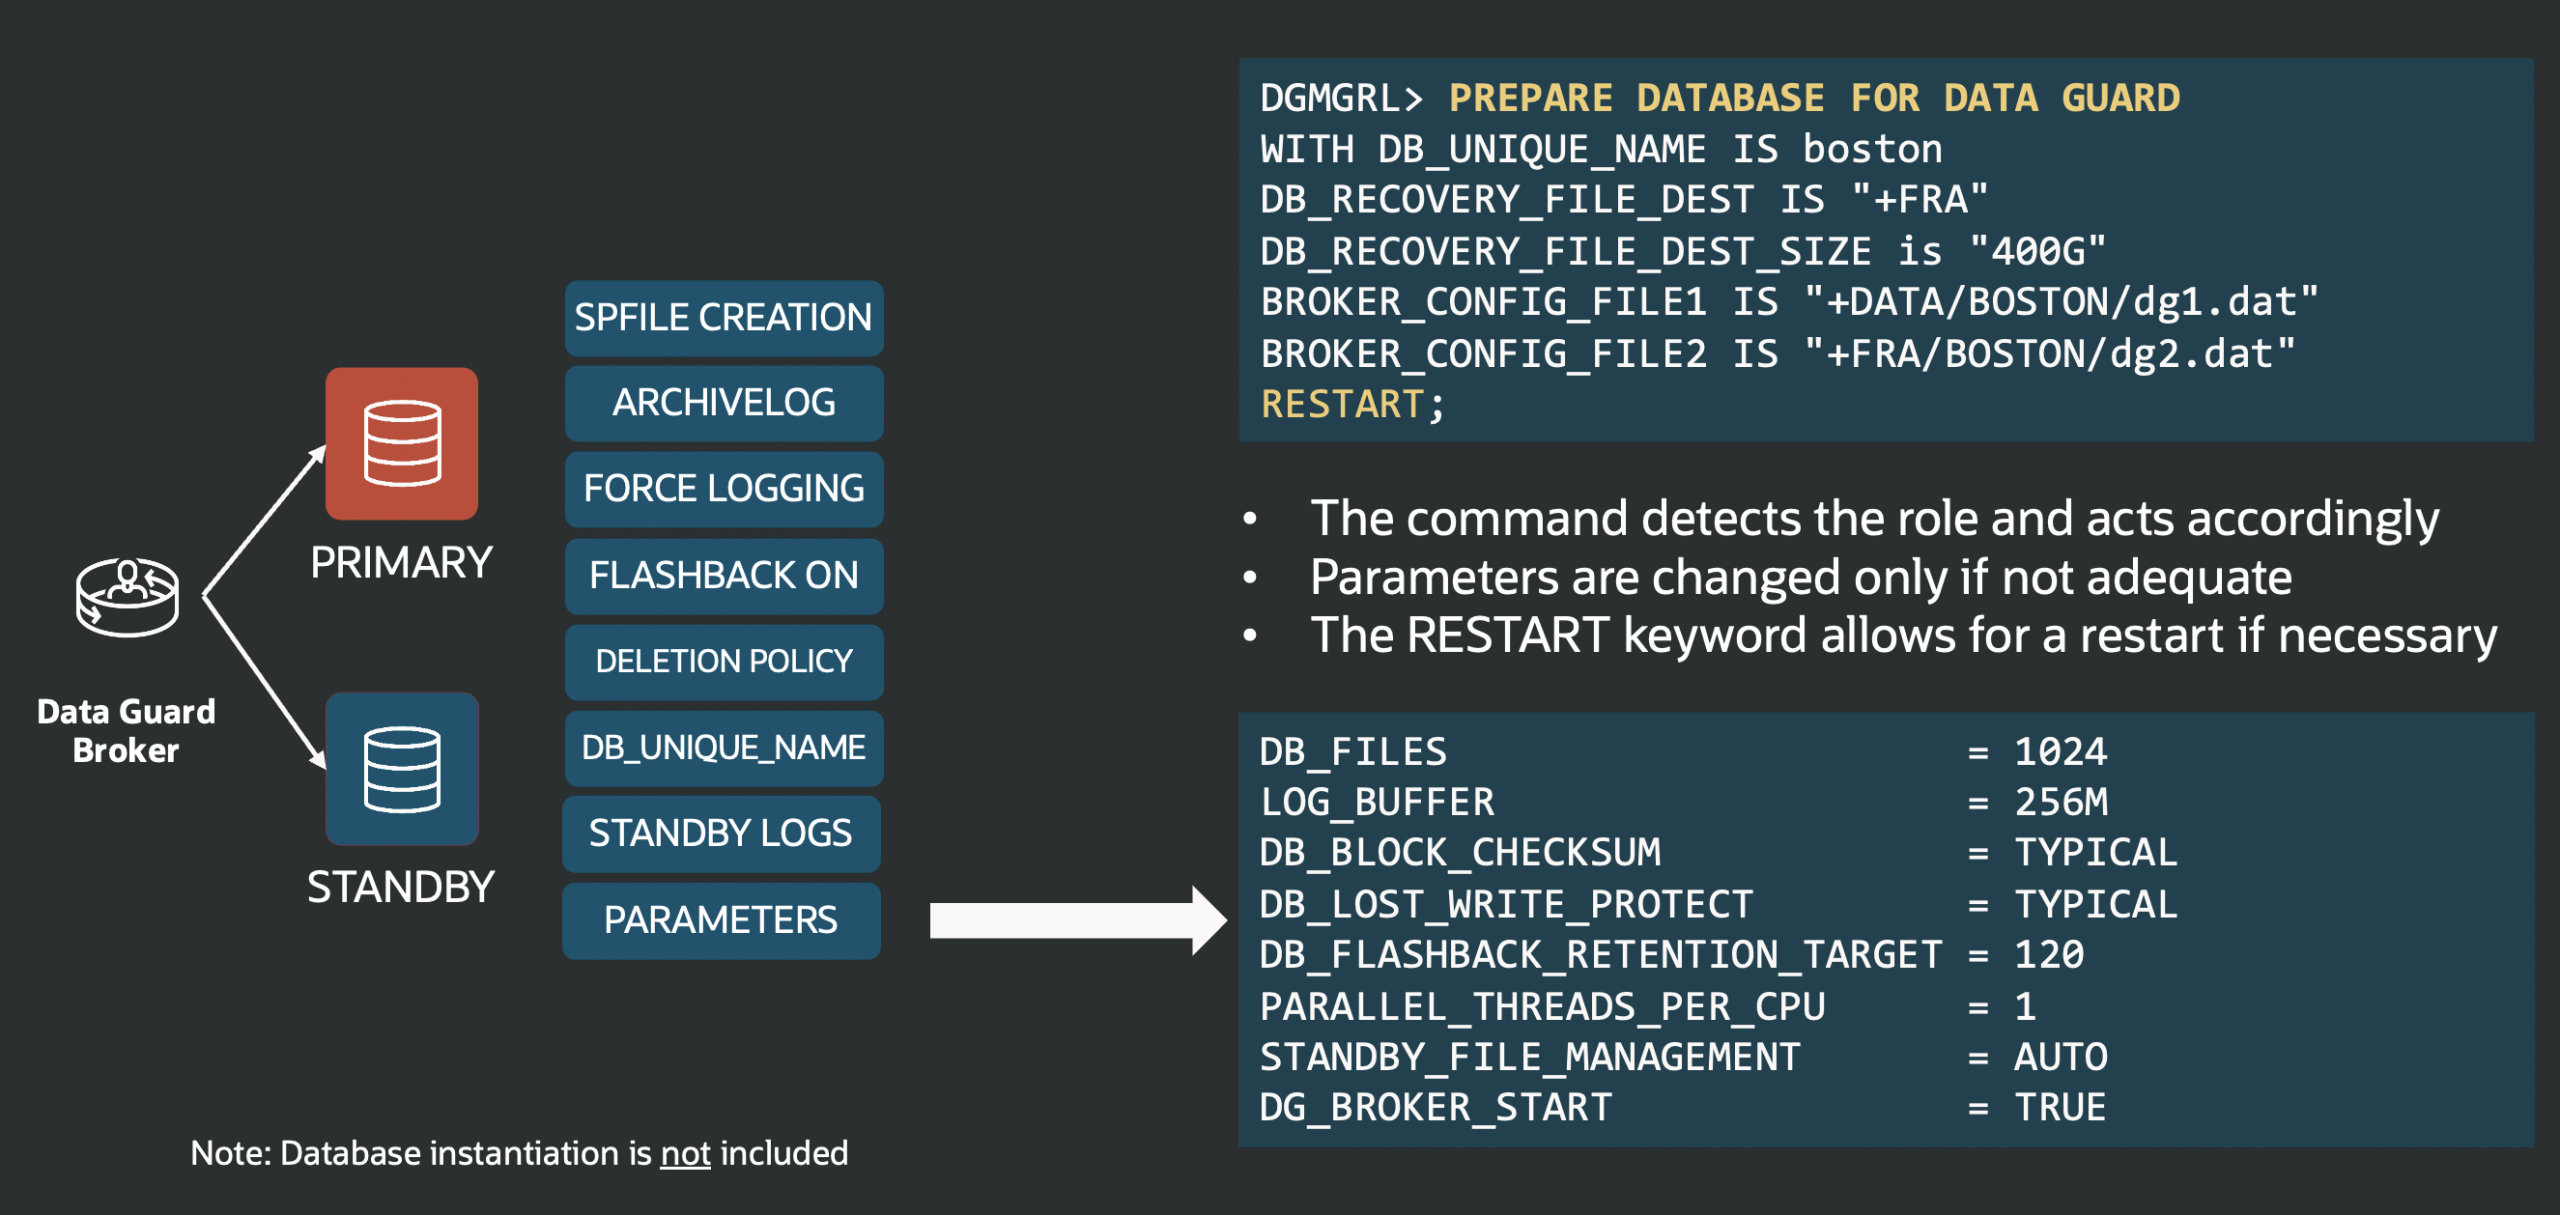Viewport: 2560px width, 1215px height.
Task: Select the ARCHIVELOG box
Action: click(723, 403)
